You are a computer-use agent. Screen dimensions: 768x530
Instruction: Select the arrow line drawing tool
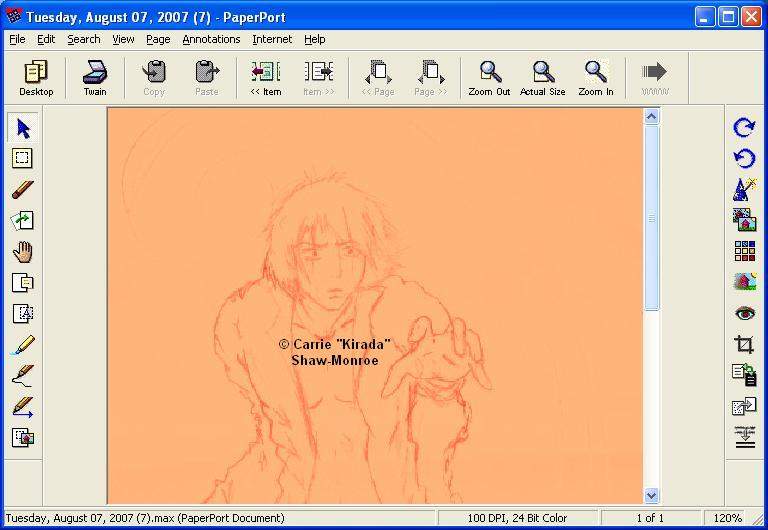pos(23,407)
